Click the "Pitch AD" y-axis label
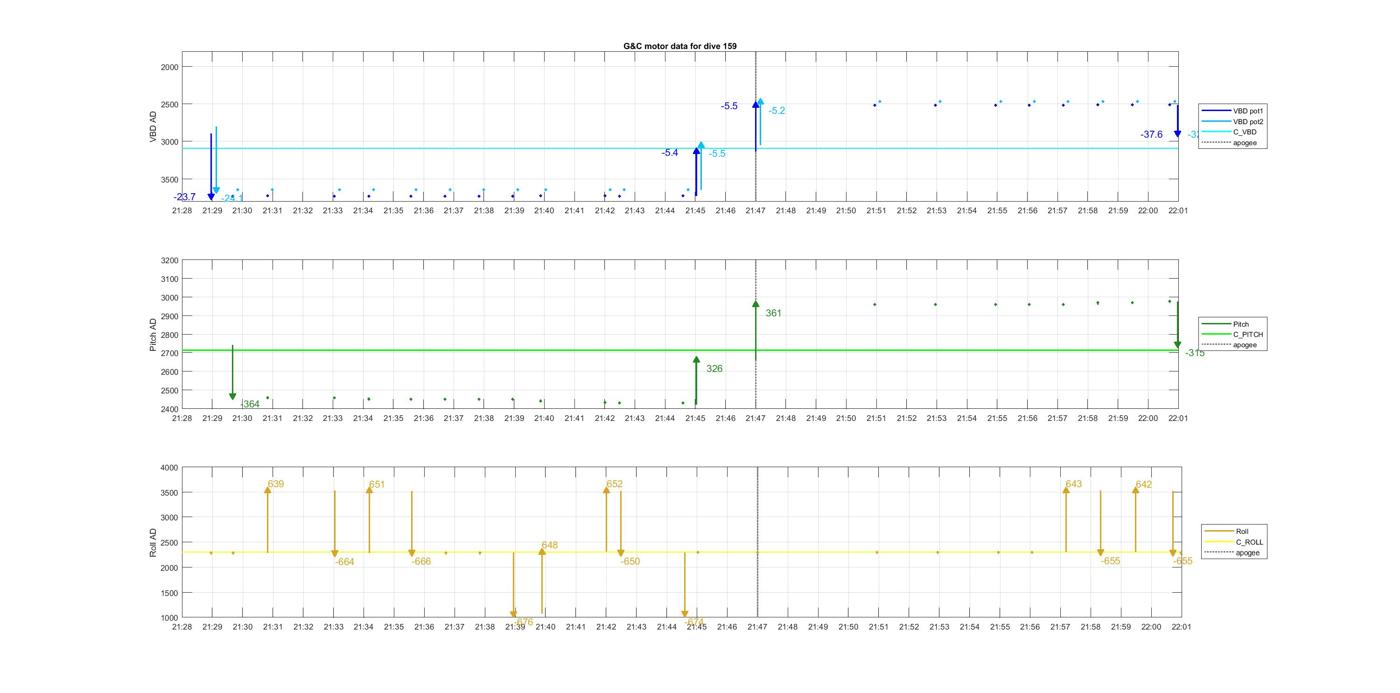1400x693 pixels. (x=153, y=334)
